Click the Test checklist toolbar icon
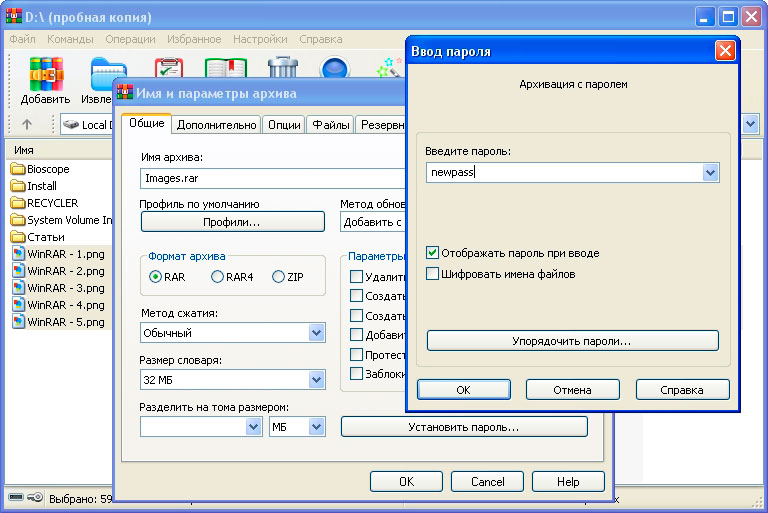This screenshot has width=768, height=513. (x=169, y=68)
